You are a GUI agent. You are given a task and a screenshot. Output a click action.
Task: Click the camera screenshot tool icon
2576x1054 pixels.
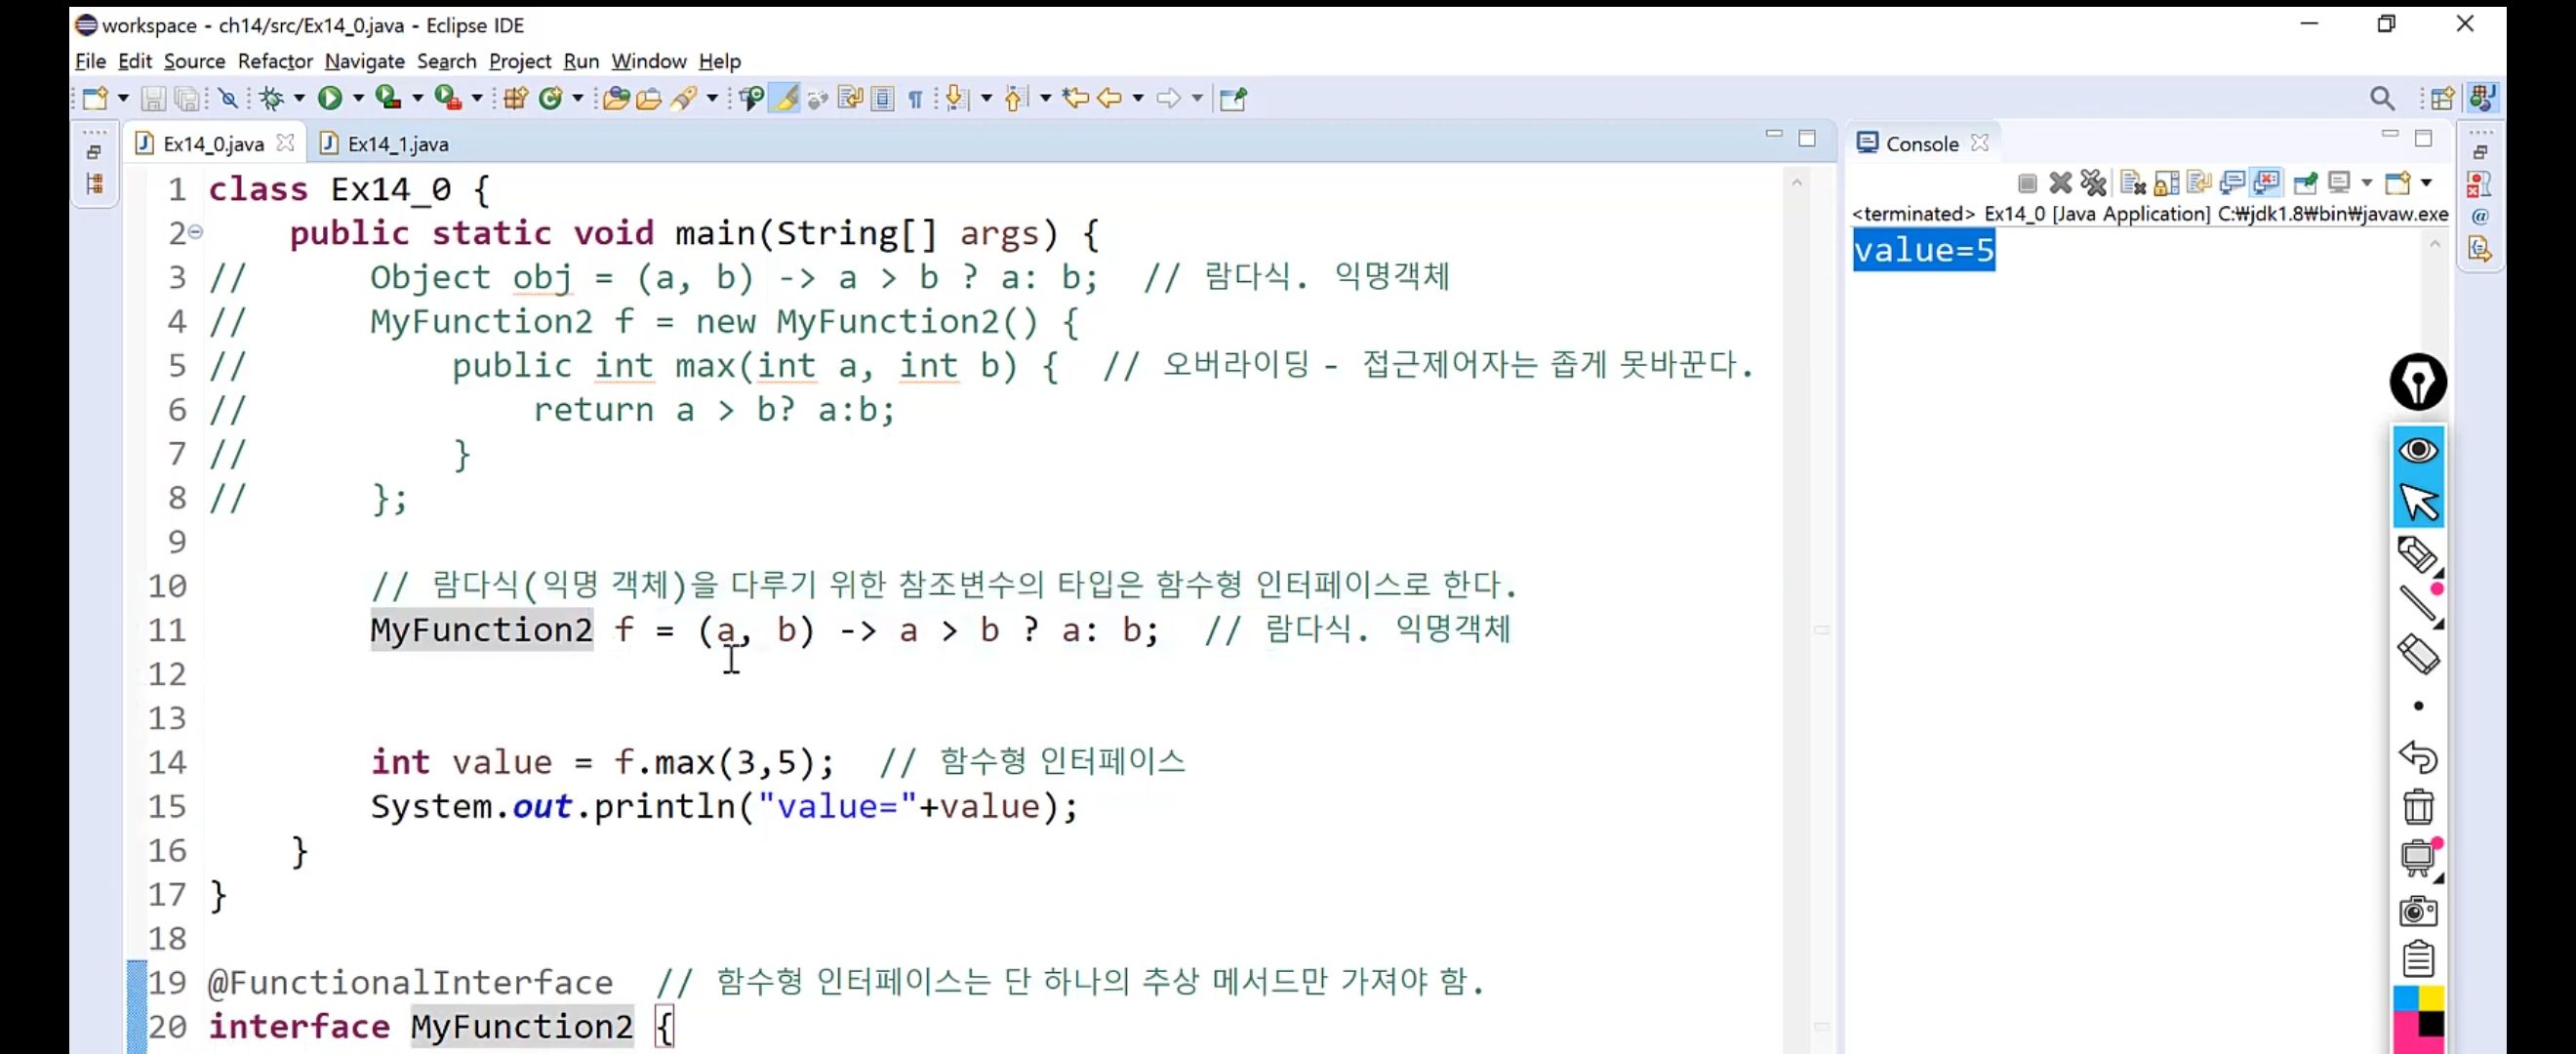(2418, 911)
